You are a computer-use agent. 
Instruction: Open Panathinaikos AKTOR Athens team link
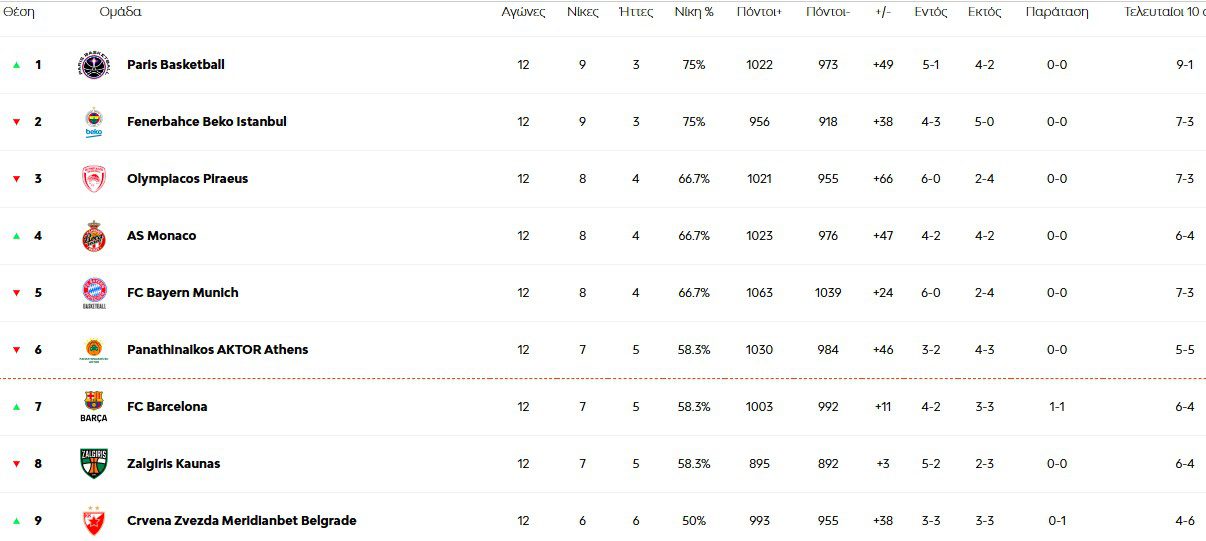tap(217, 350)
